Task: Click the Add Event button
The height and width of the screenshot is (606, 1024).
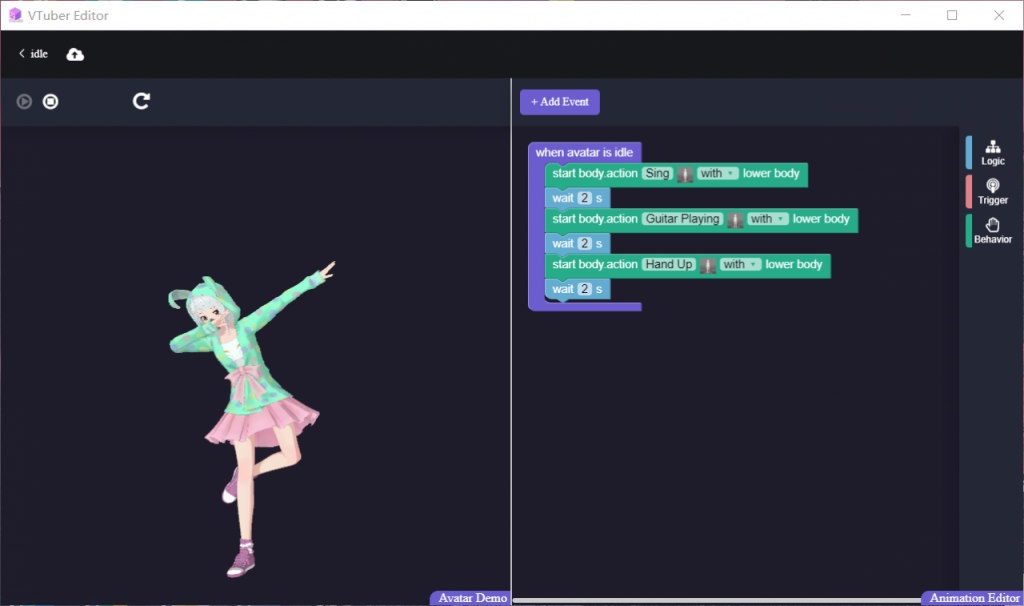Action: [x=559, y=101]
